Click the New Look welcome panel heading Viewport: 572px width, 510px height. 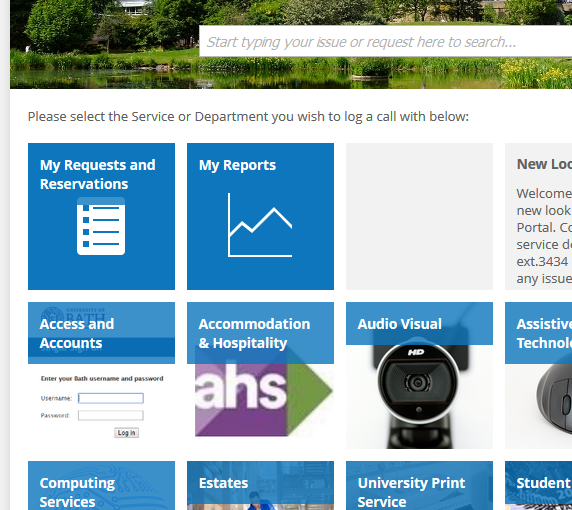coord(544,164)
